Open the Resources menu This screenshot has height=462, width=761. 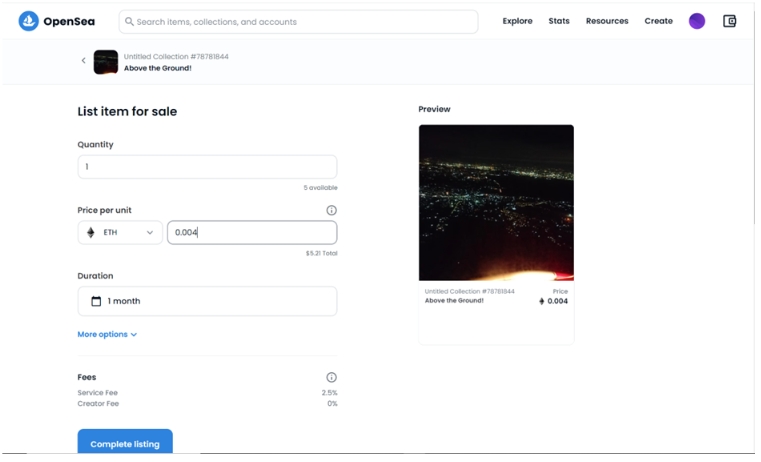(607, 21)
